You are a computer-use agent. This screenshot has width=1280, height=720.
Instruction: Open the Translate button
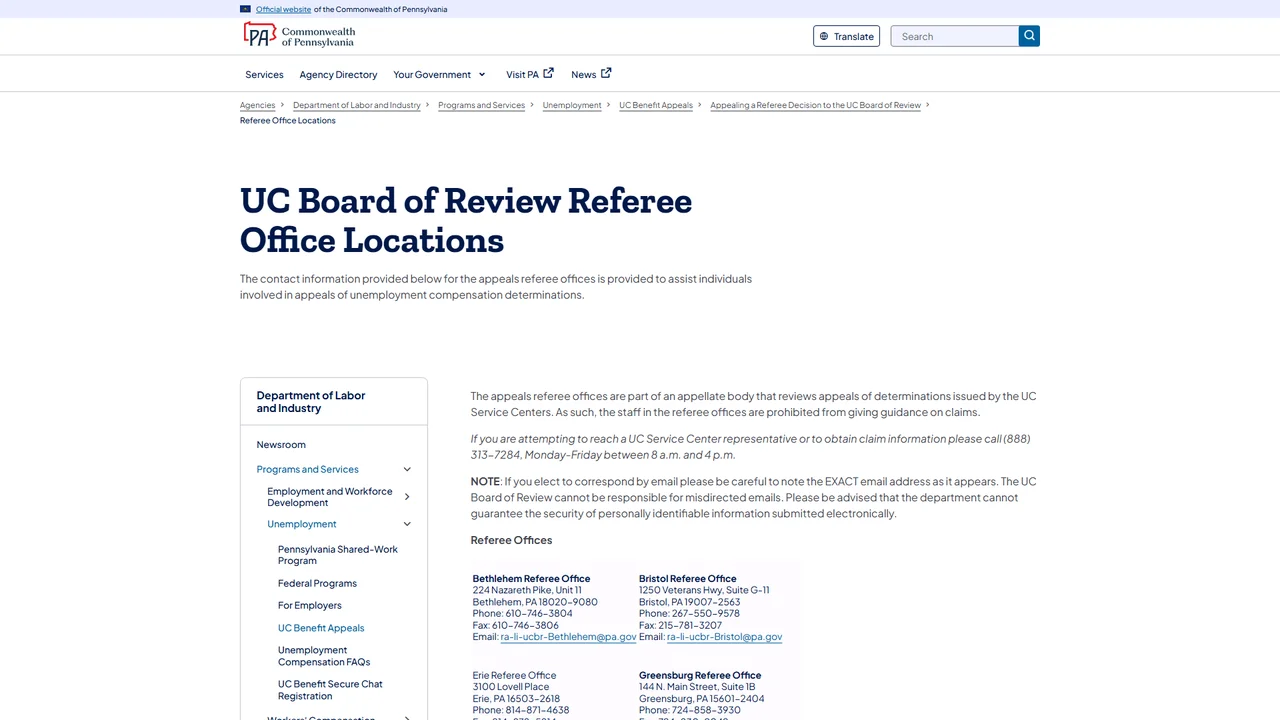pyautogui.click(x=846, y=36)
